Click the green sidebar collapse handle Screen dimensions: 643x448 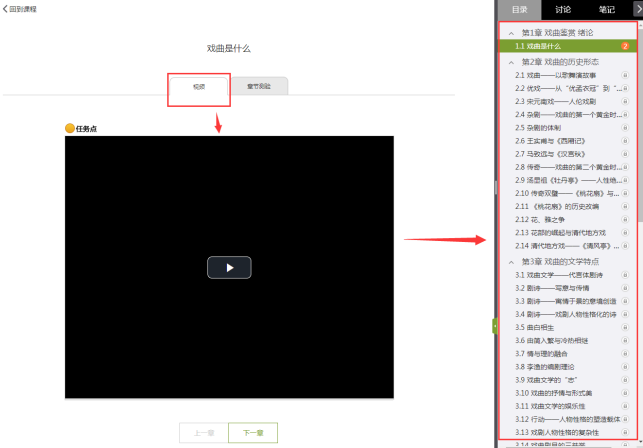coord(494,325)
